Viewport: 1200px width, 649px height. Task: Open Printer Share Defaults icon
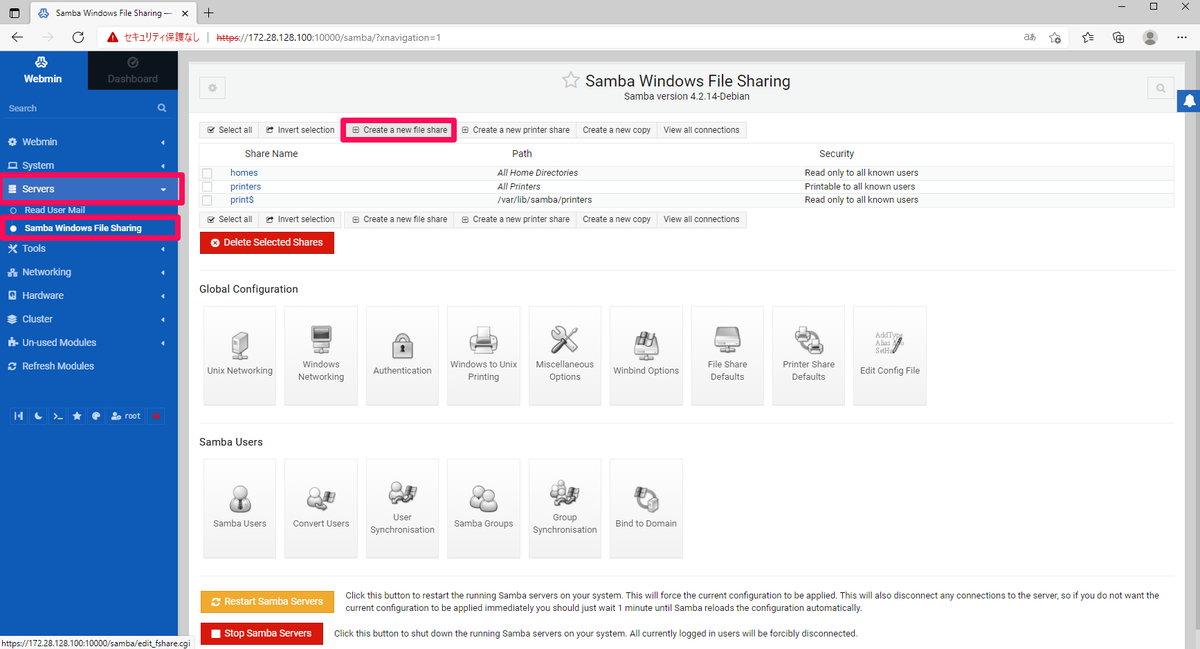click(809, 355)
